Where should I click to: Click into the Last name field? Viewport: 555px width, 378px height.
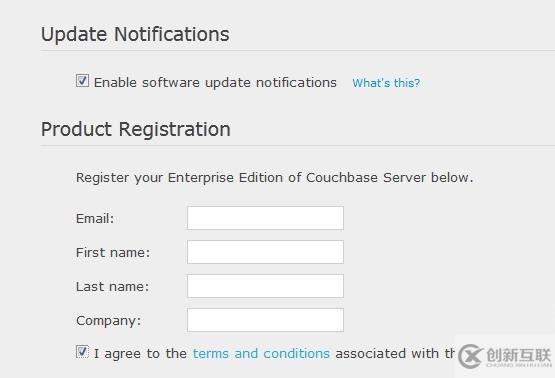(x=265, y=286)
